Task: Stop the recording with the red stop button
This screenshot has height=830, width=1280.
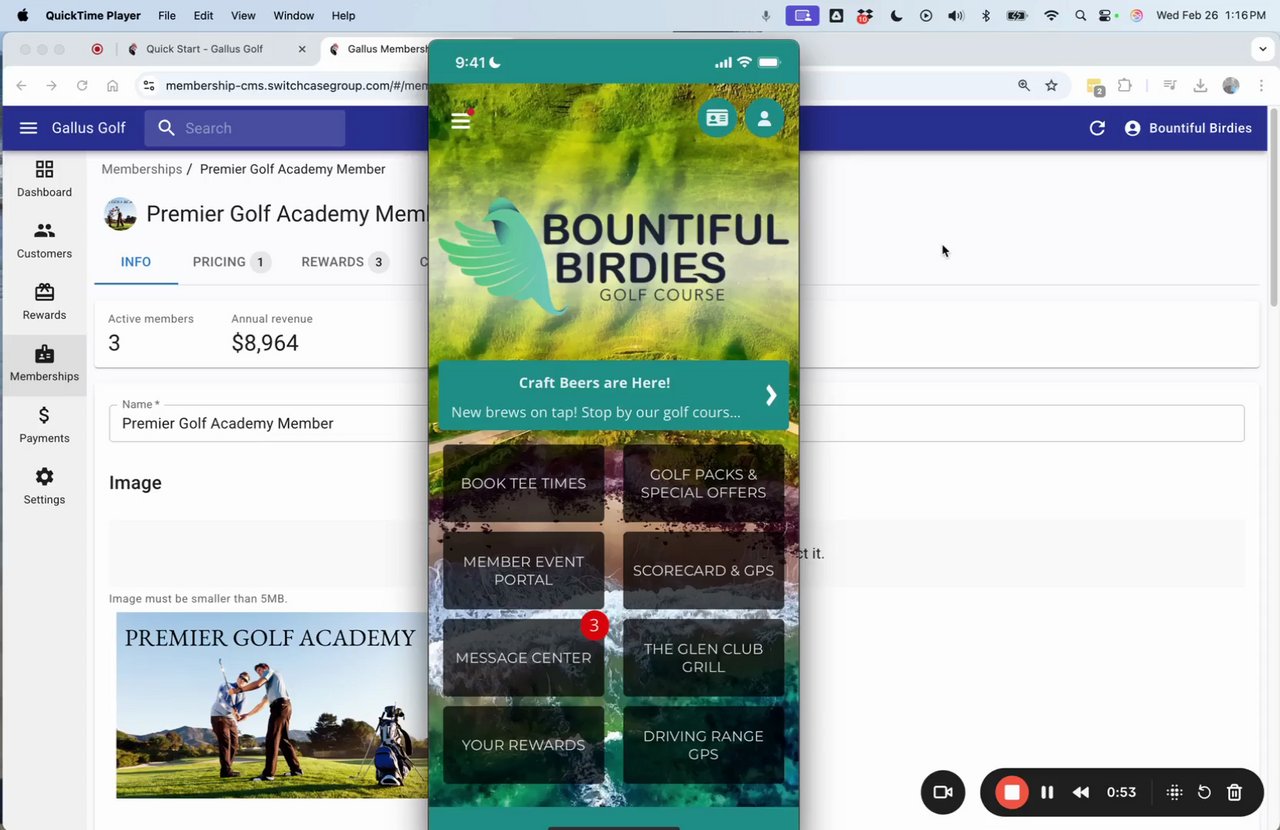Action: click(x=1012, y=792)
